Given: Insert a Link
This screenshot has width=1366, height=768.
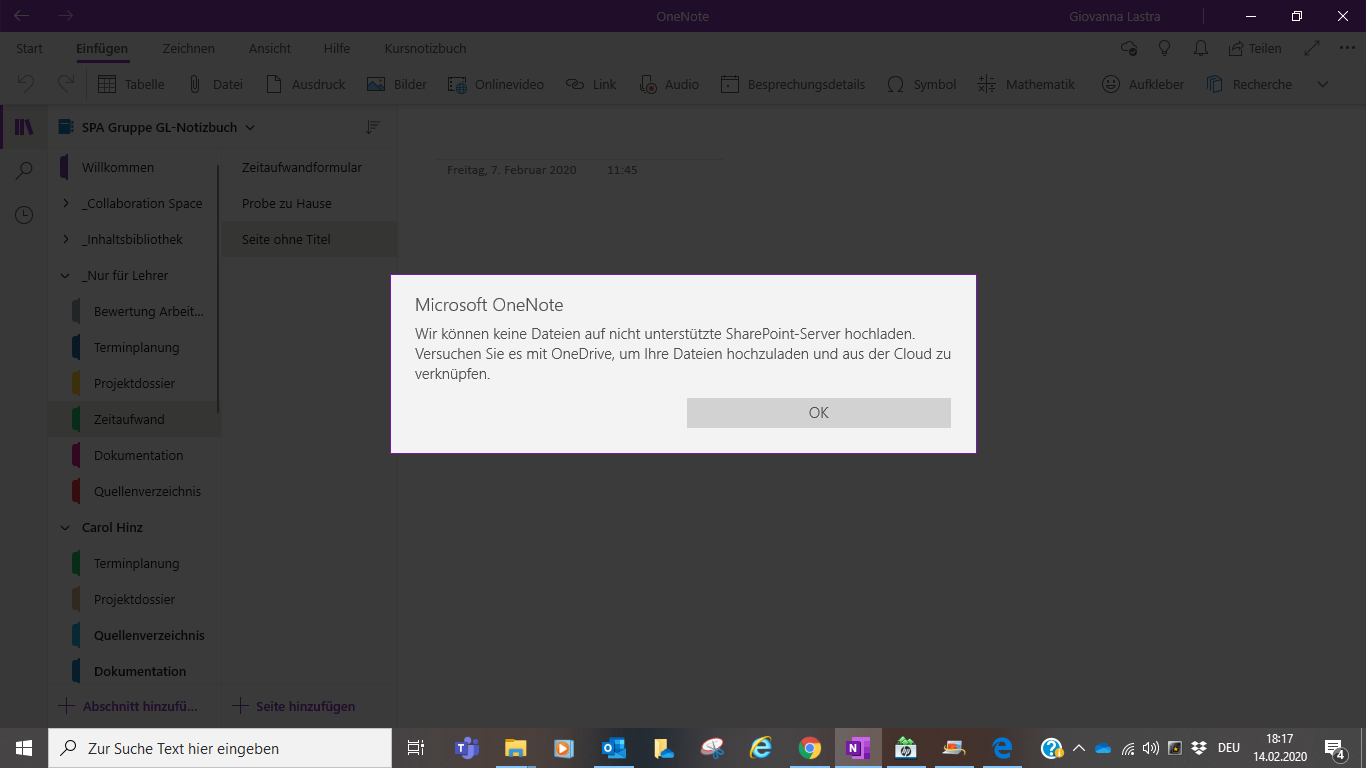Looking at the screenshot, I should (591, 85).
